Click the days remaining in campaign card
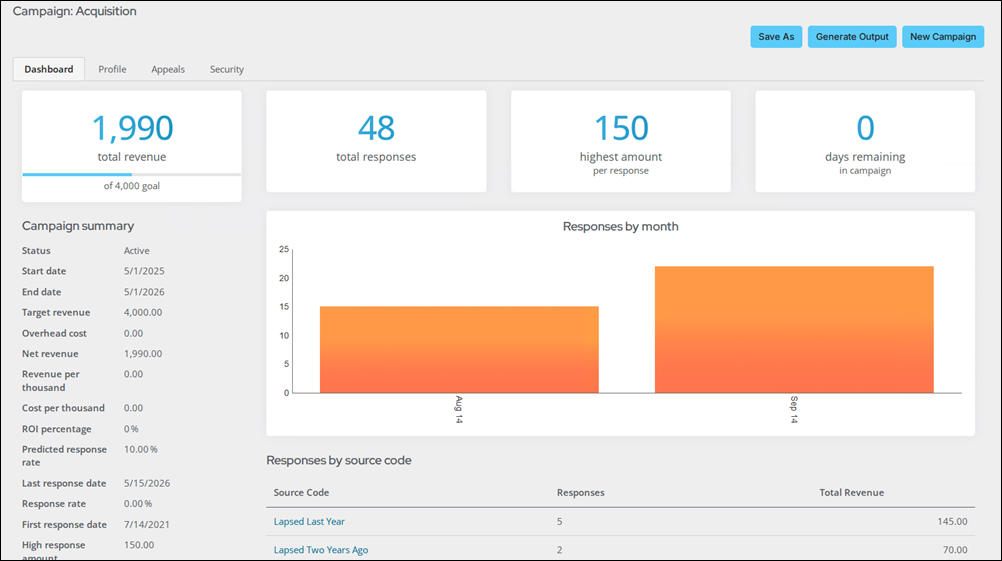The width and height of the screenshot is (1002, 561). tap(865, 141)
